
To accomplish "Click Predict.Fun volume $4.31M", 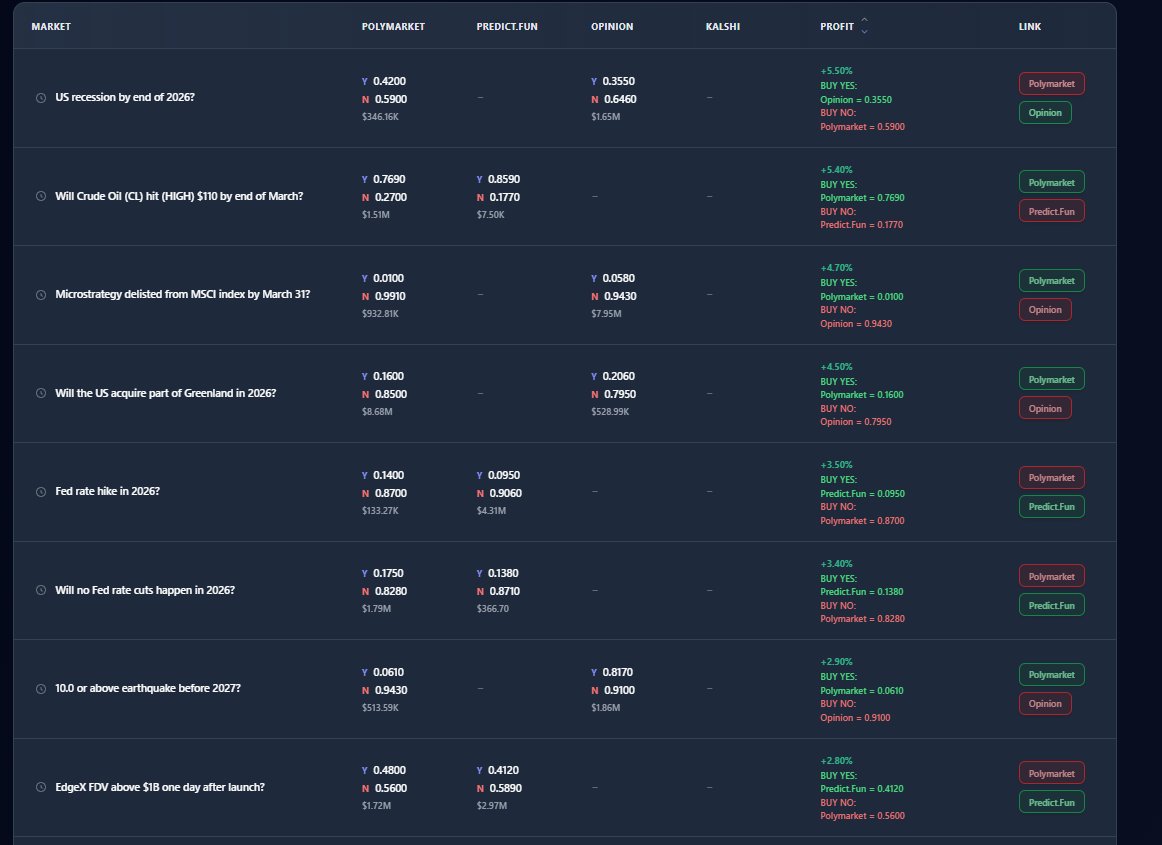I will (491, 511).
